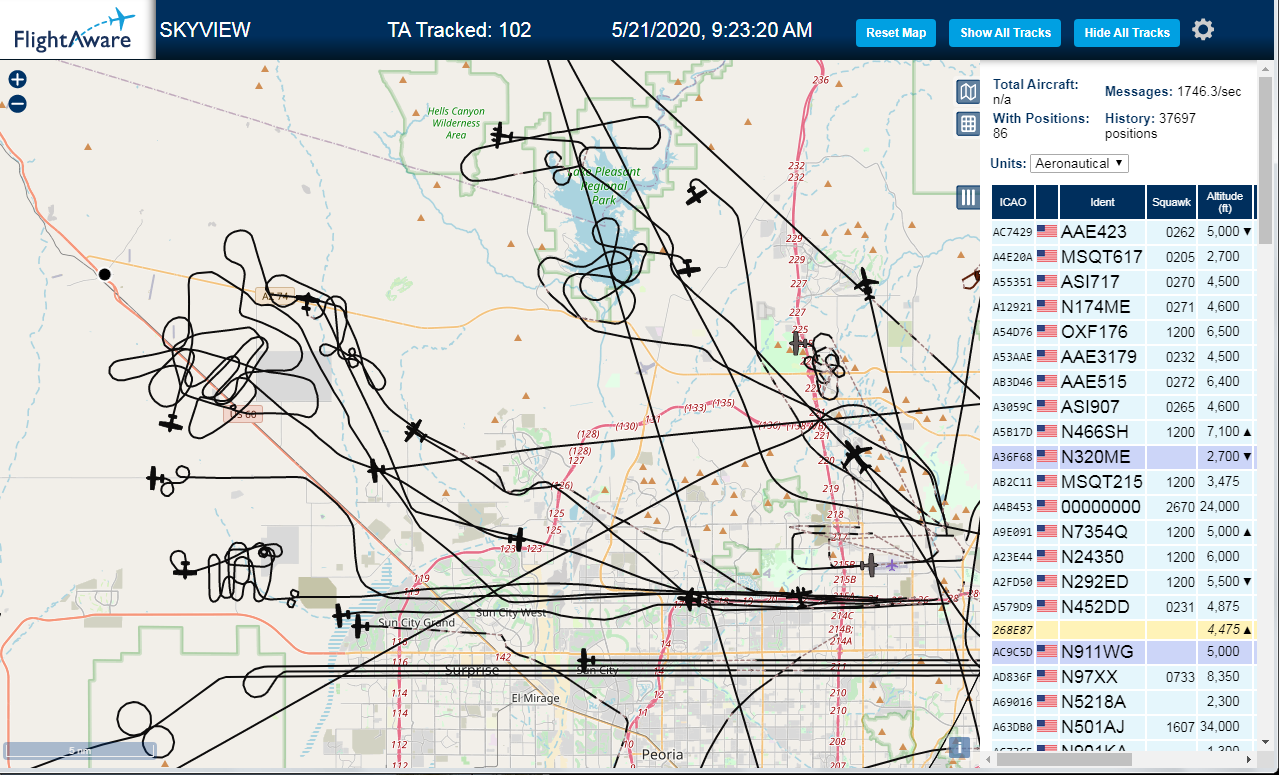
Task: Select the N174ME aircraft row
Action: tap(1123, 307)
